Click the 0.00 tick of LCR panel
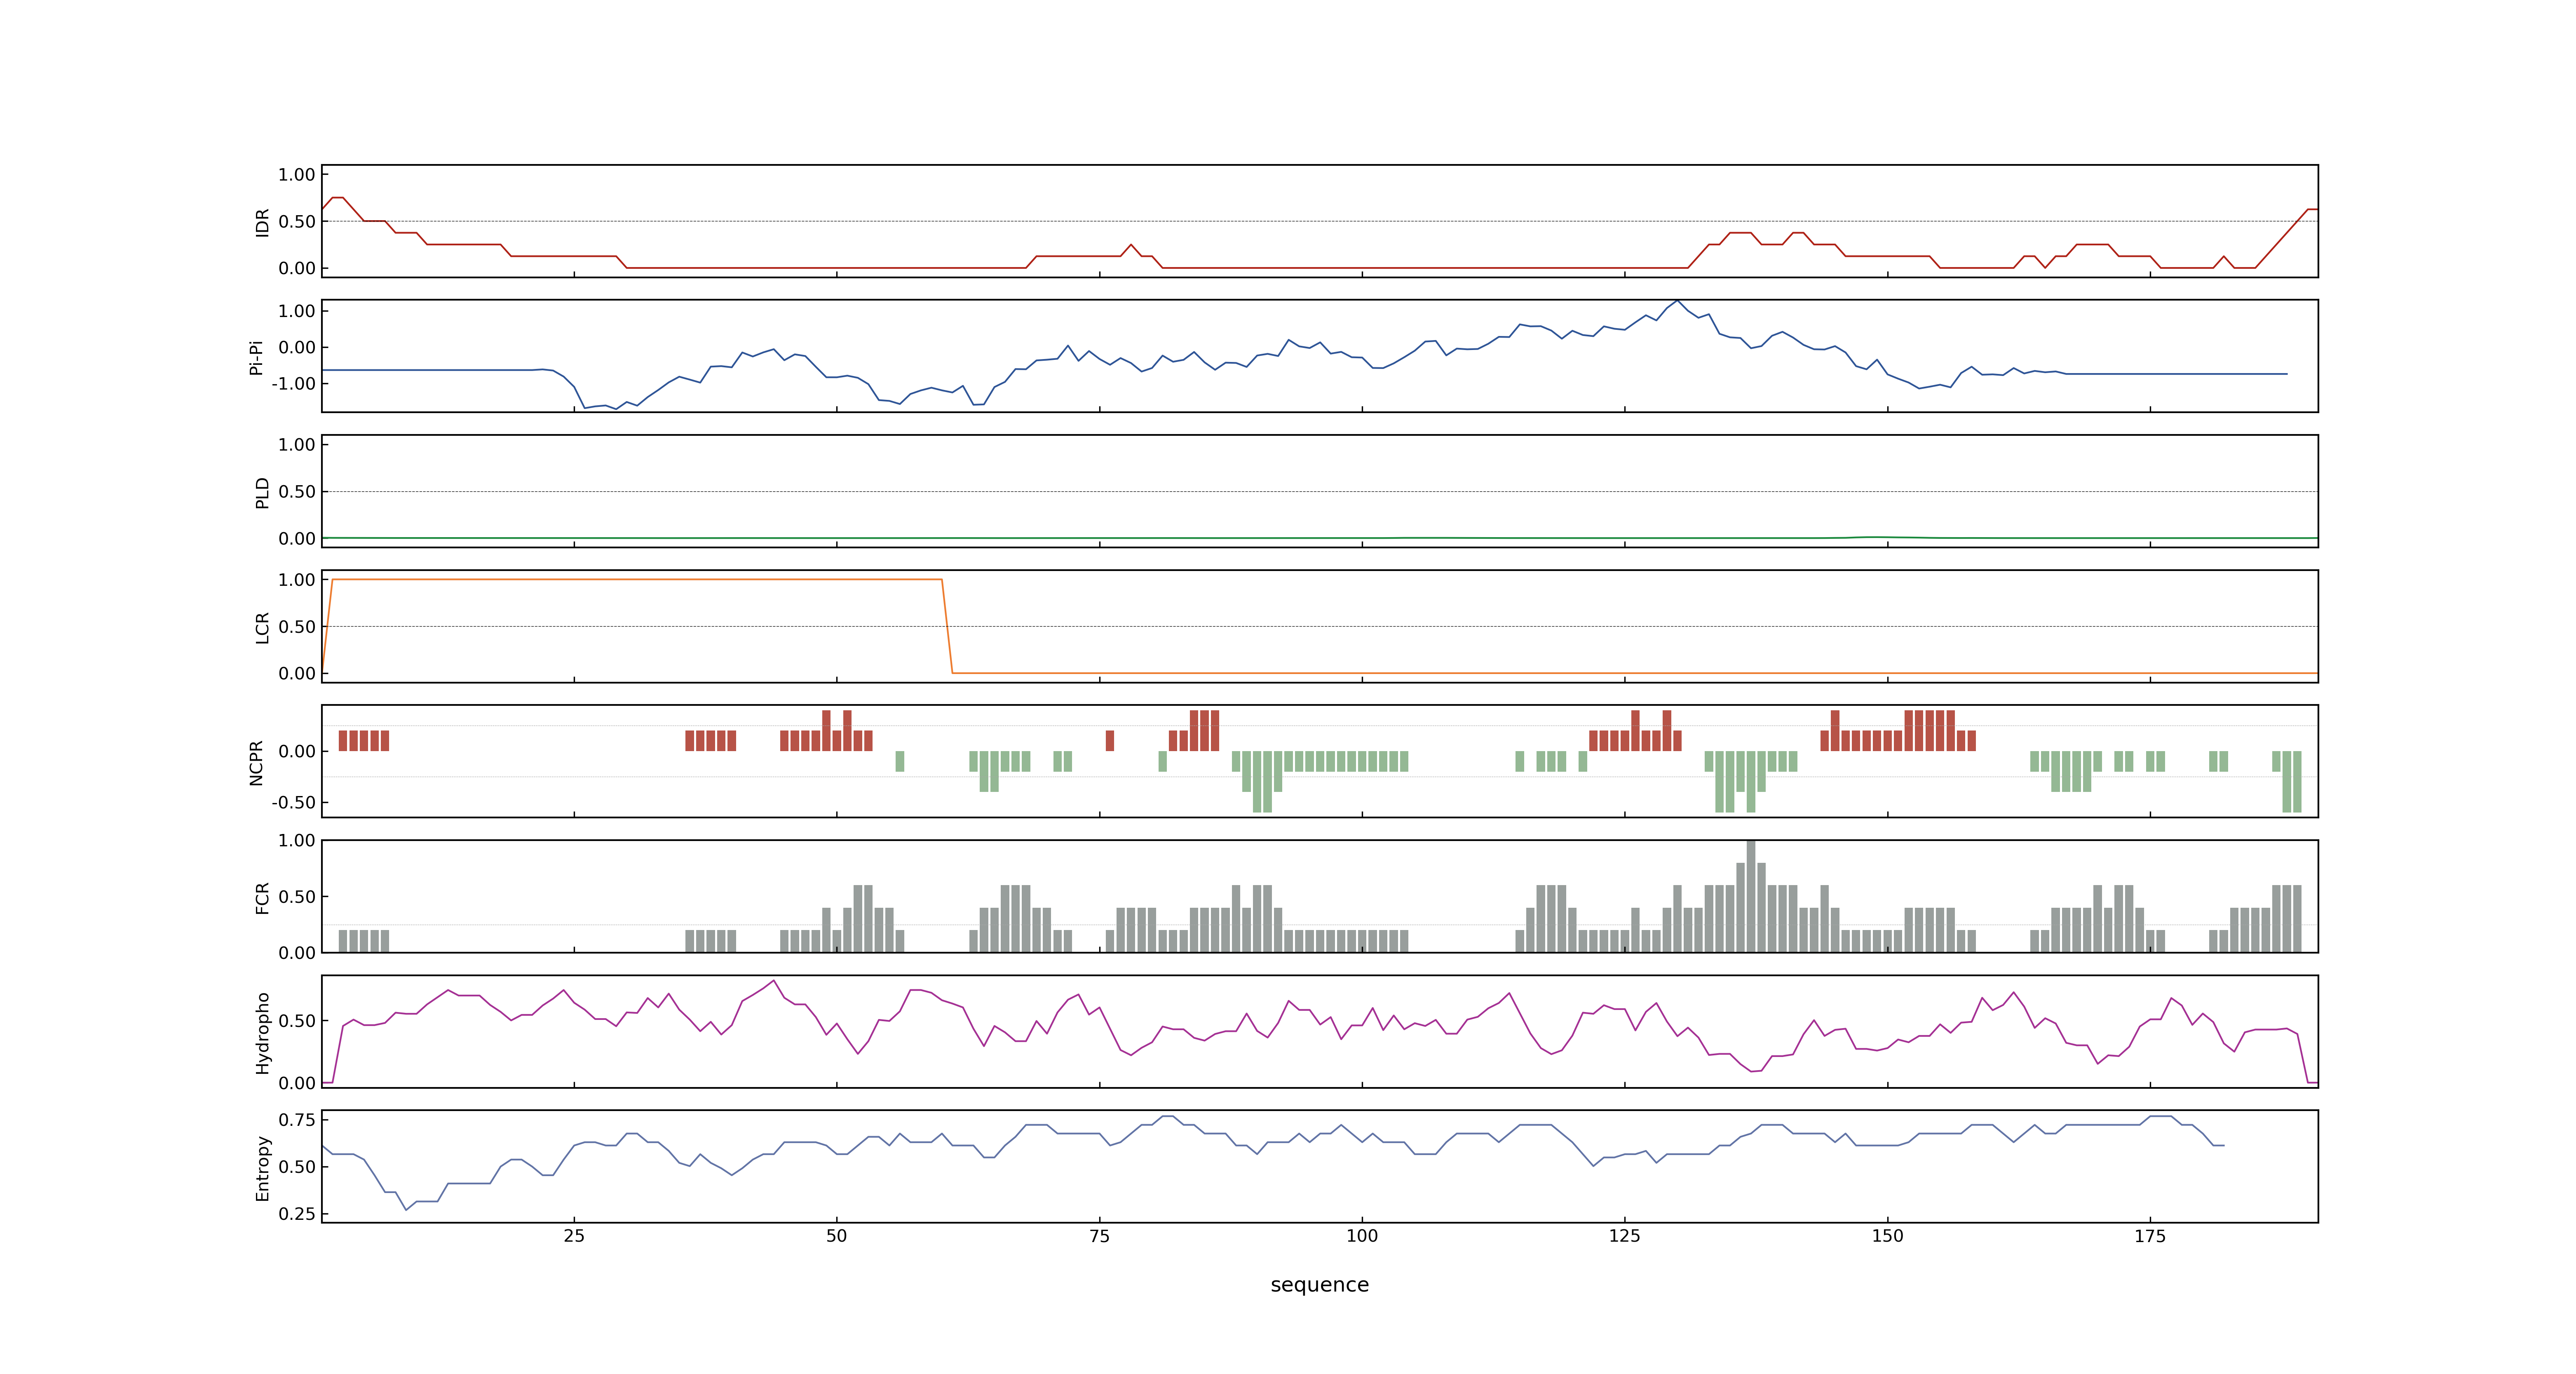Image resolution: width=2576 pixels, height=1374 pixels. pyautogui.click(x=297, y=674)
